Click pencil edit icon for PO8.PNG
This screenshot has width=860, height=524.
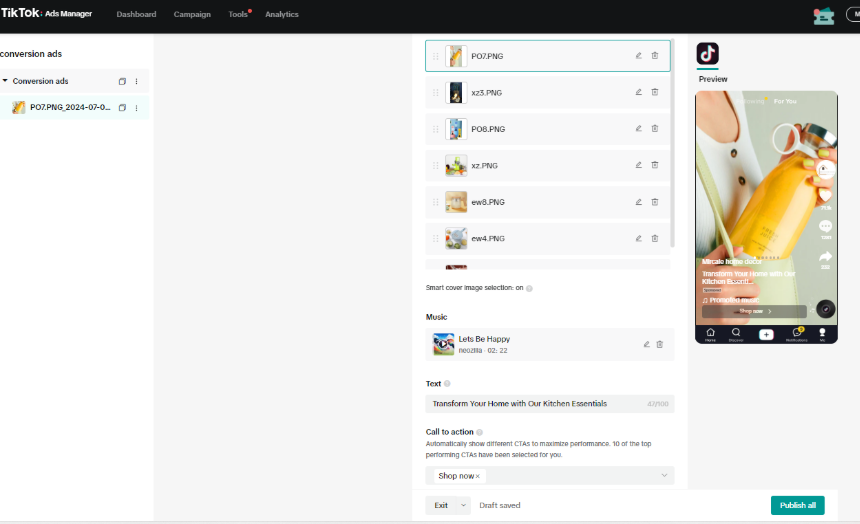click(638, 129)
